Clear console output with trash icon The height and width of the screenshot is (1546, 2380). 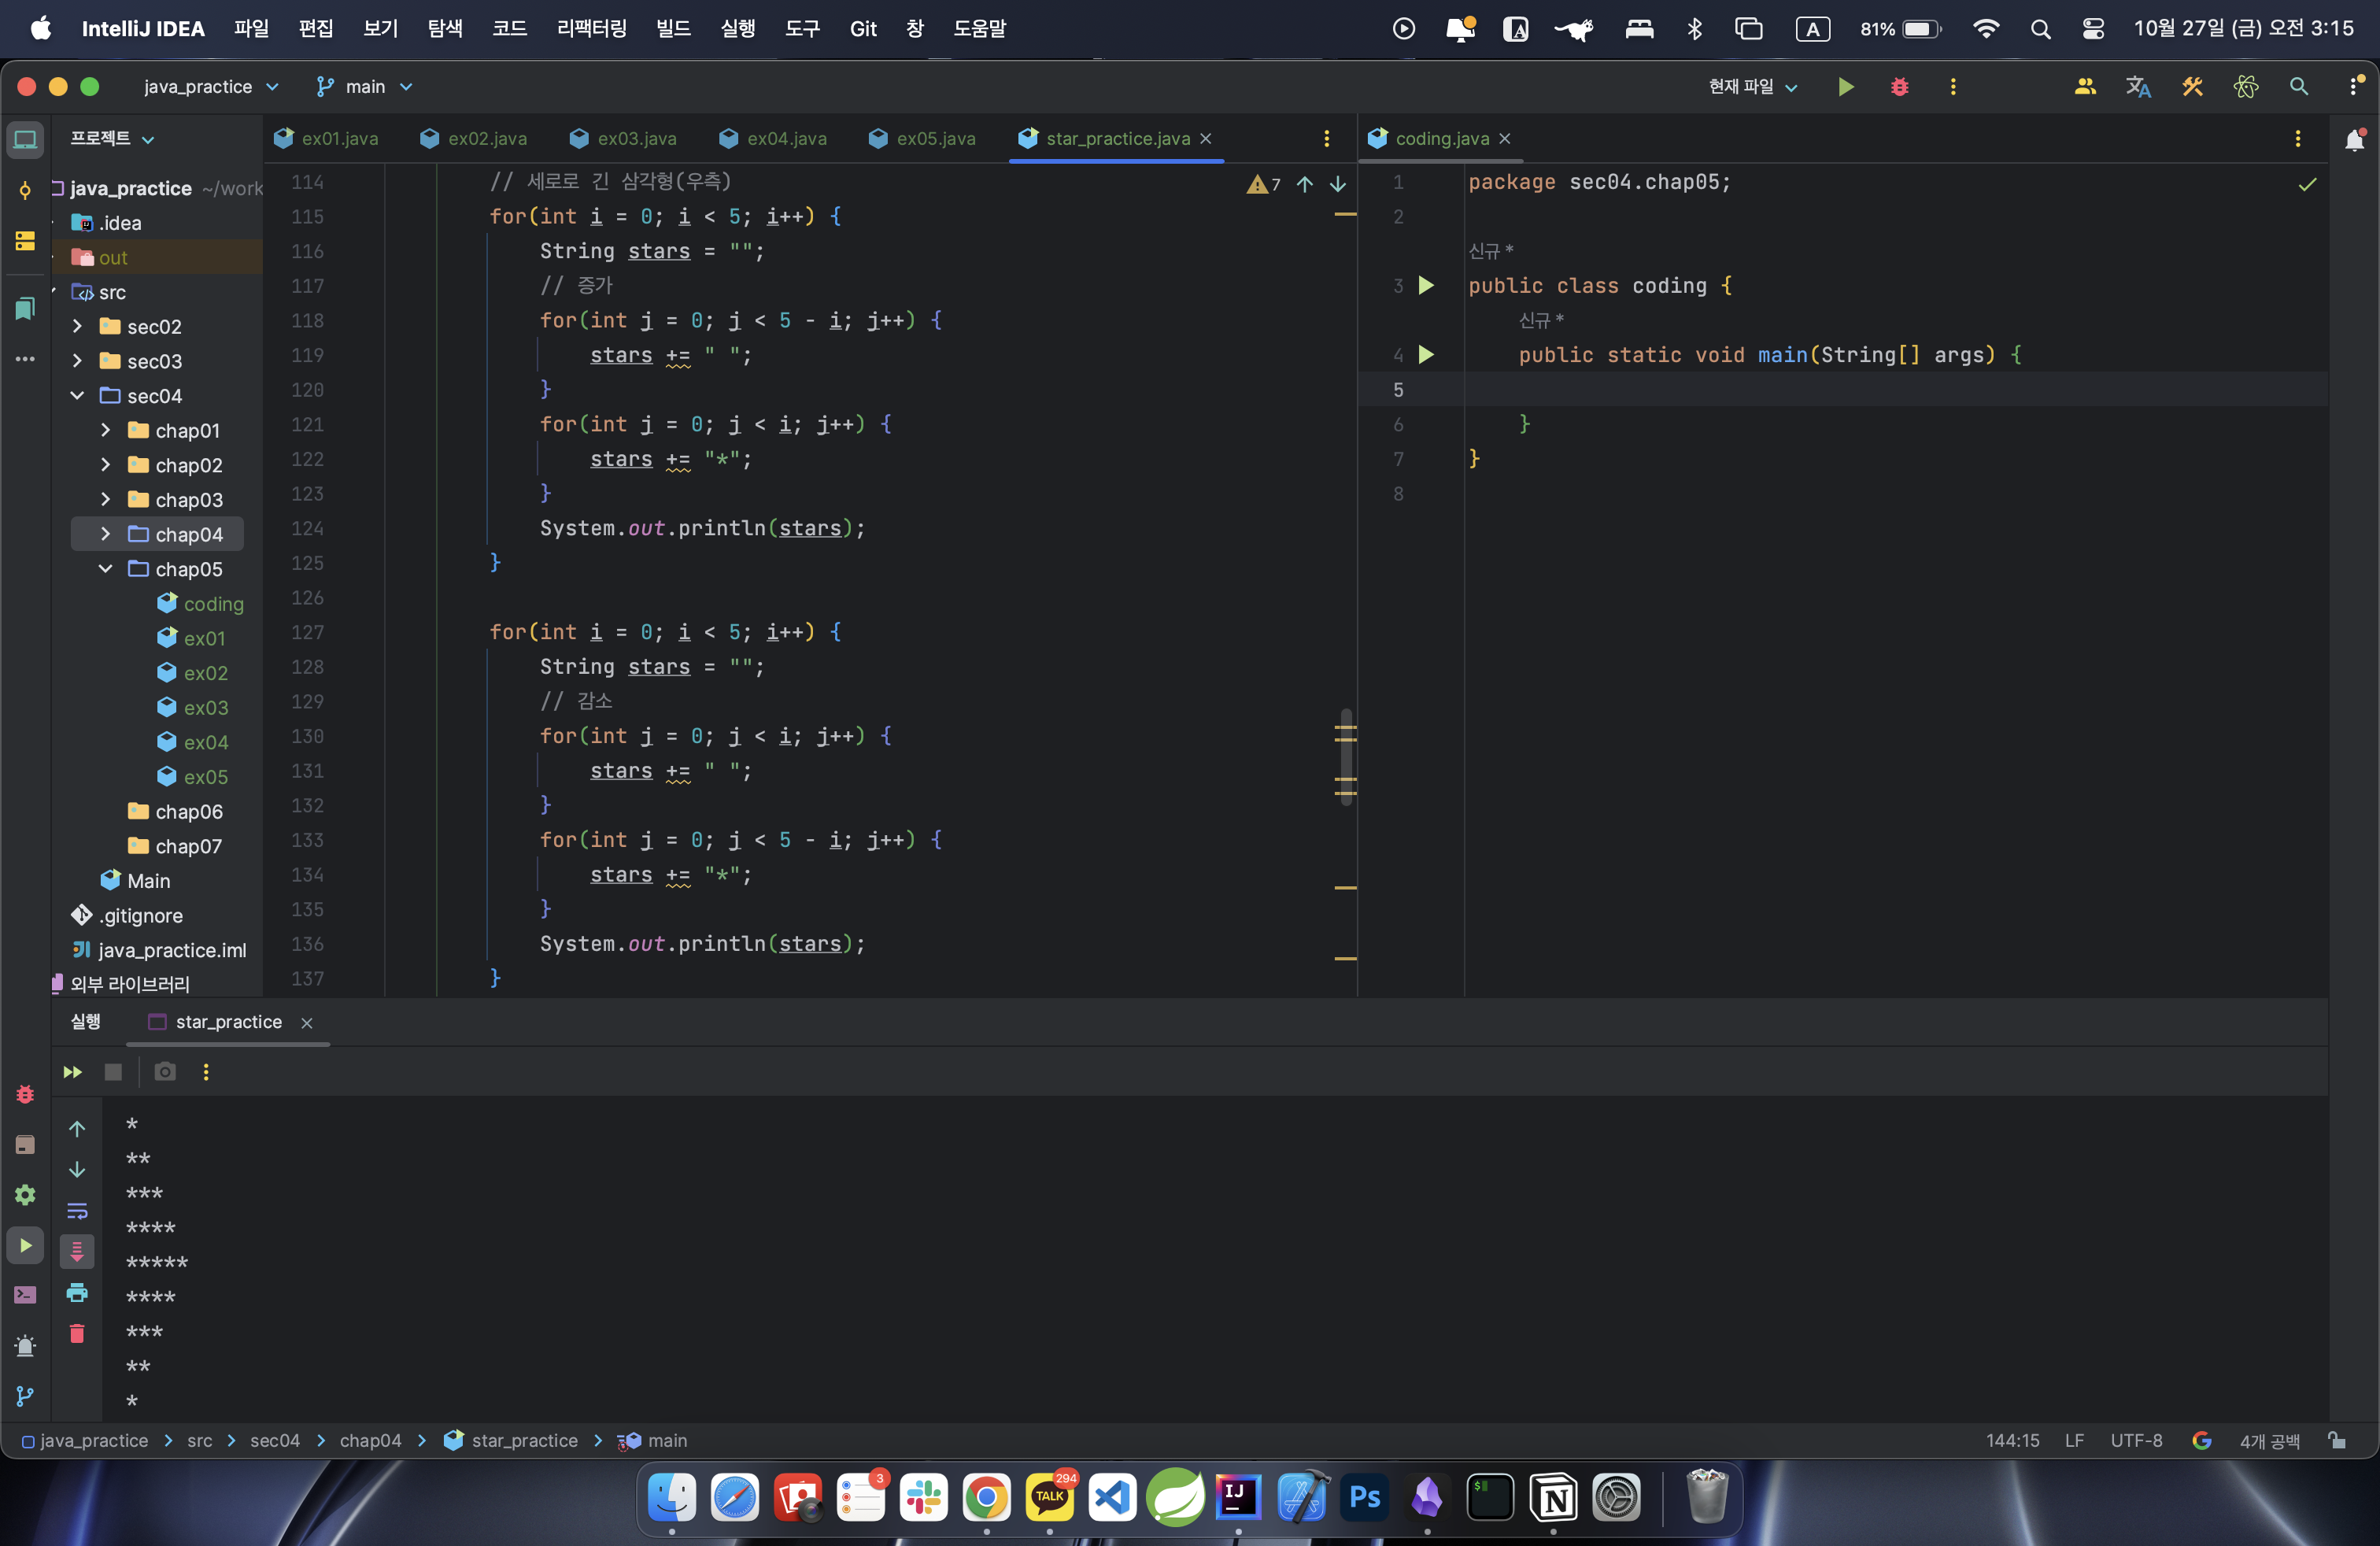tap(77, 1333)
